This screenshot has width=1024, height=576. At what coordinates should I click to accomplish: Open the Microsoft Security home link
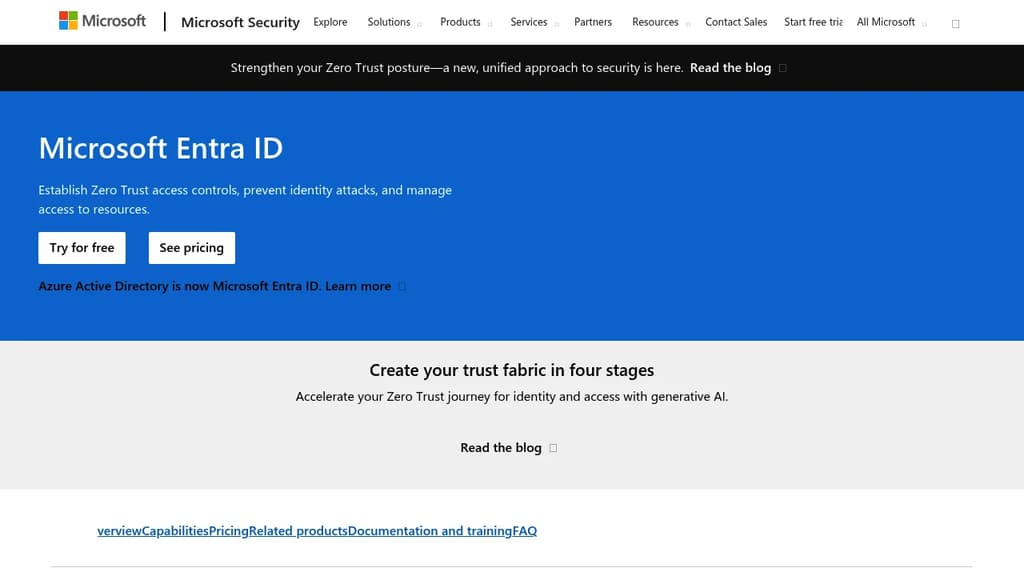240,22
